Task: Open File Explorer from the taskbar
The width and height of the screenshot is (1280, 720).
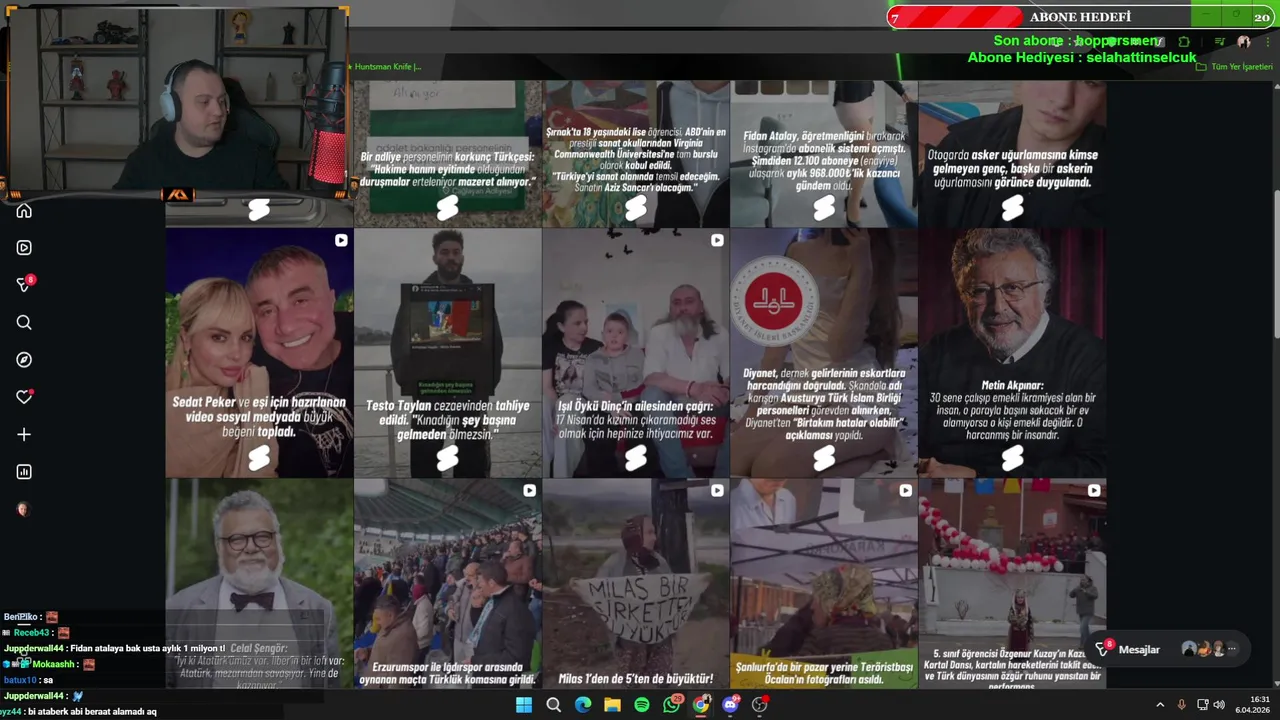Action: [612, 705]
